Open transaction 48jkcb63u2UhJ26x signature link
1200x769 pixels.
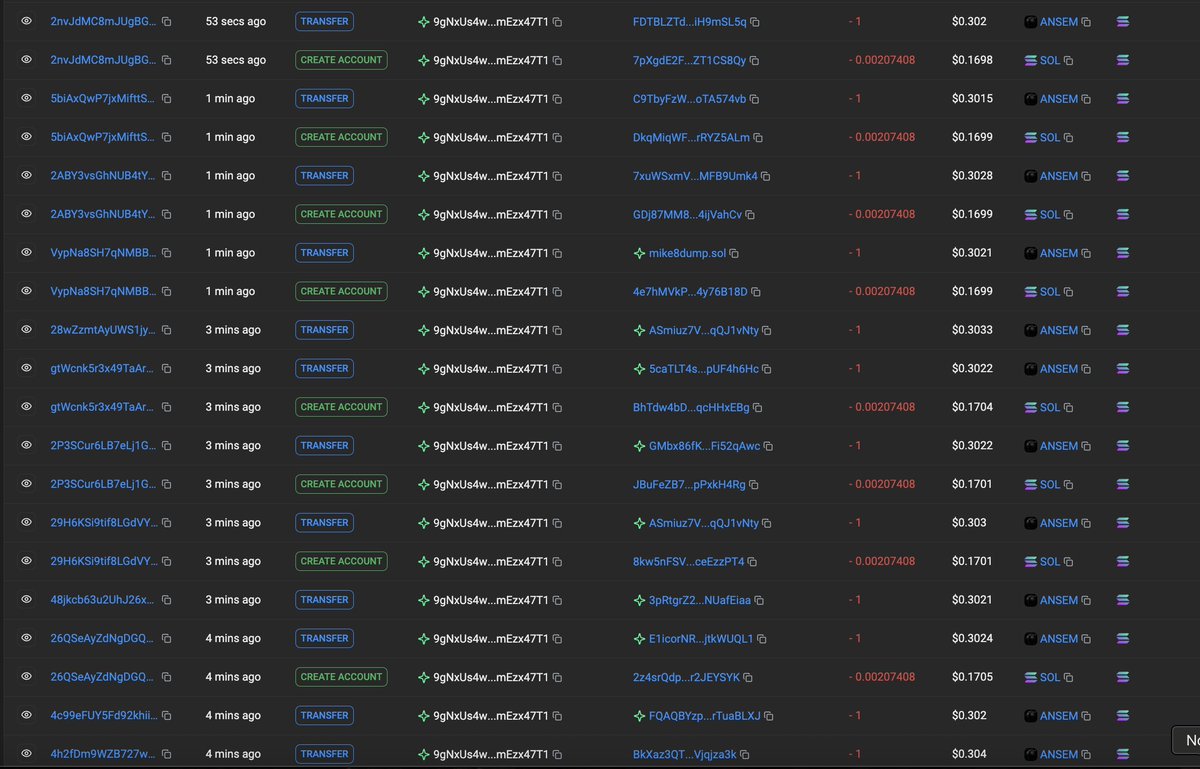103,600
